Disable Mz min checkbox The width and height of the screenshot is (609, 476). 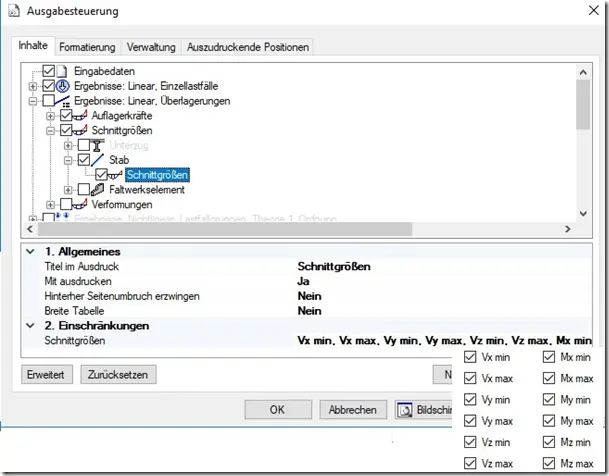coord(549,442)
